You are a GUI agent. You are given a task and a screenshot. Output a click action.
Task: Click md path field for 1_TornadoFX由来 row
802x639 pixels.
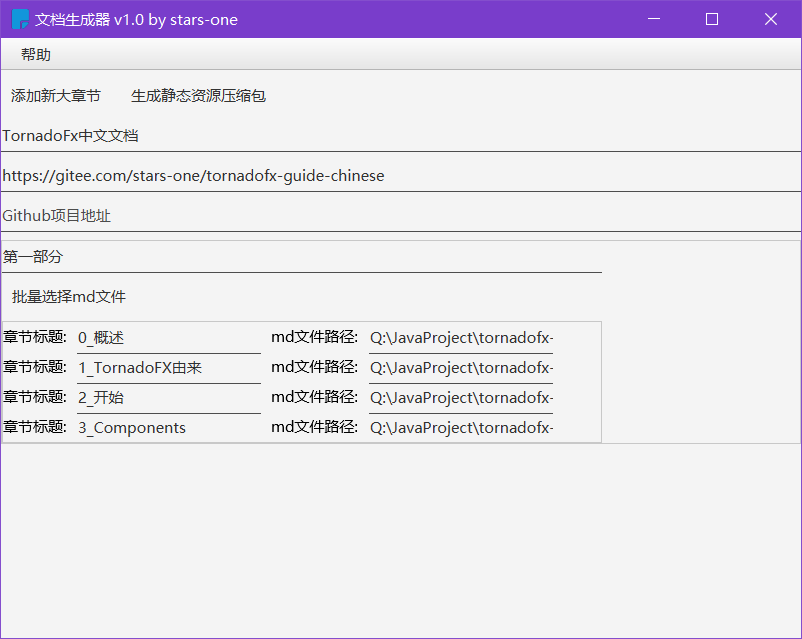[x=461, y=368]
